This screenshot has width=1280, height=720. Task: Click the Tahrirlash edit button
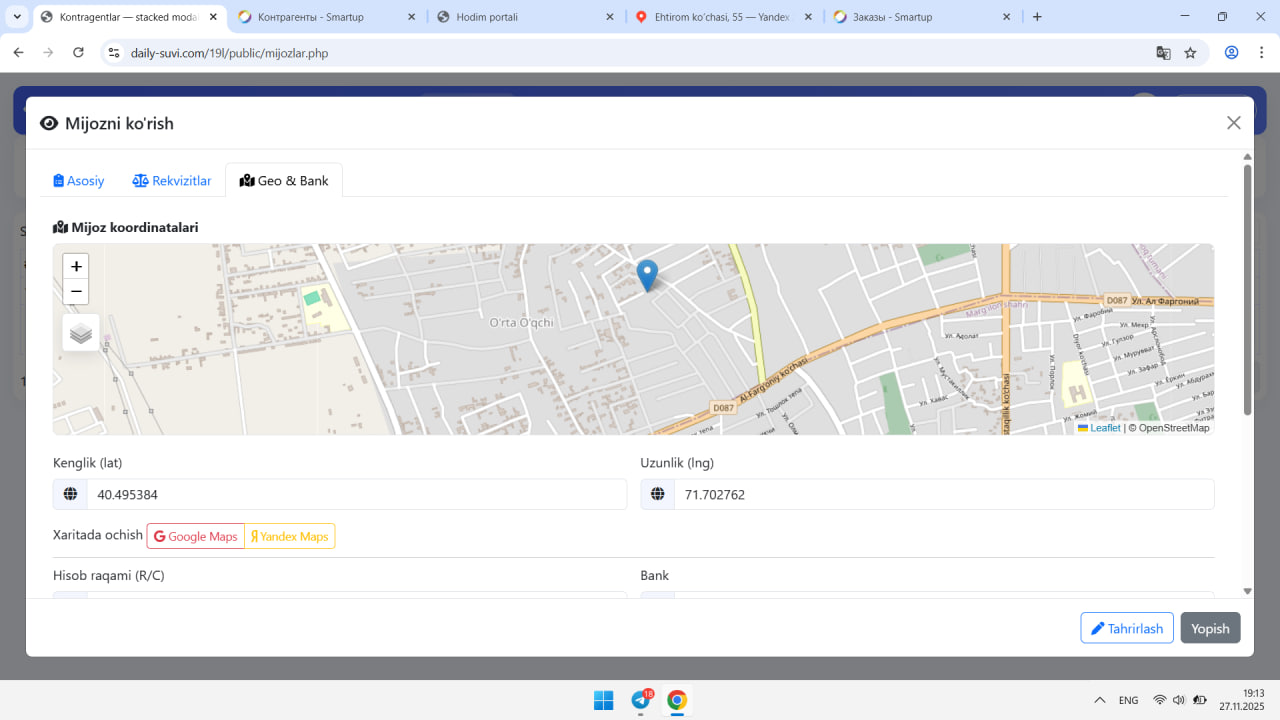(1126, 628)
